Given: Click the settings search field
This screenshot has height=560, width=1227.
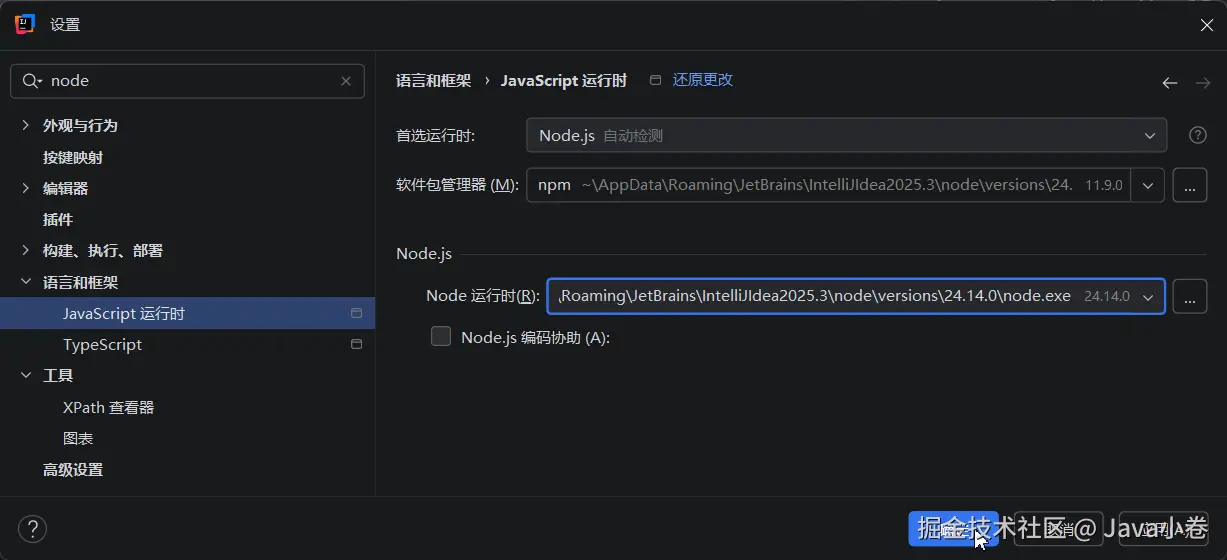Looking at the screenshot, I should (187, 81).
